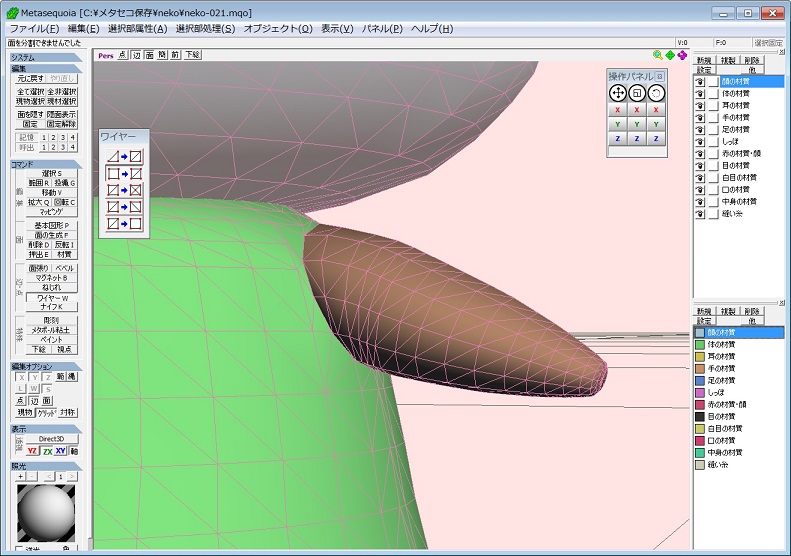Collapse the 編集オプション section header

30,367
